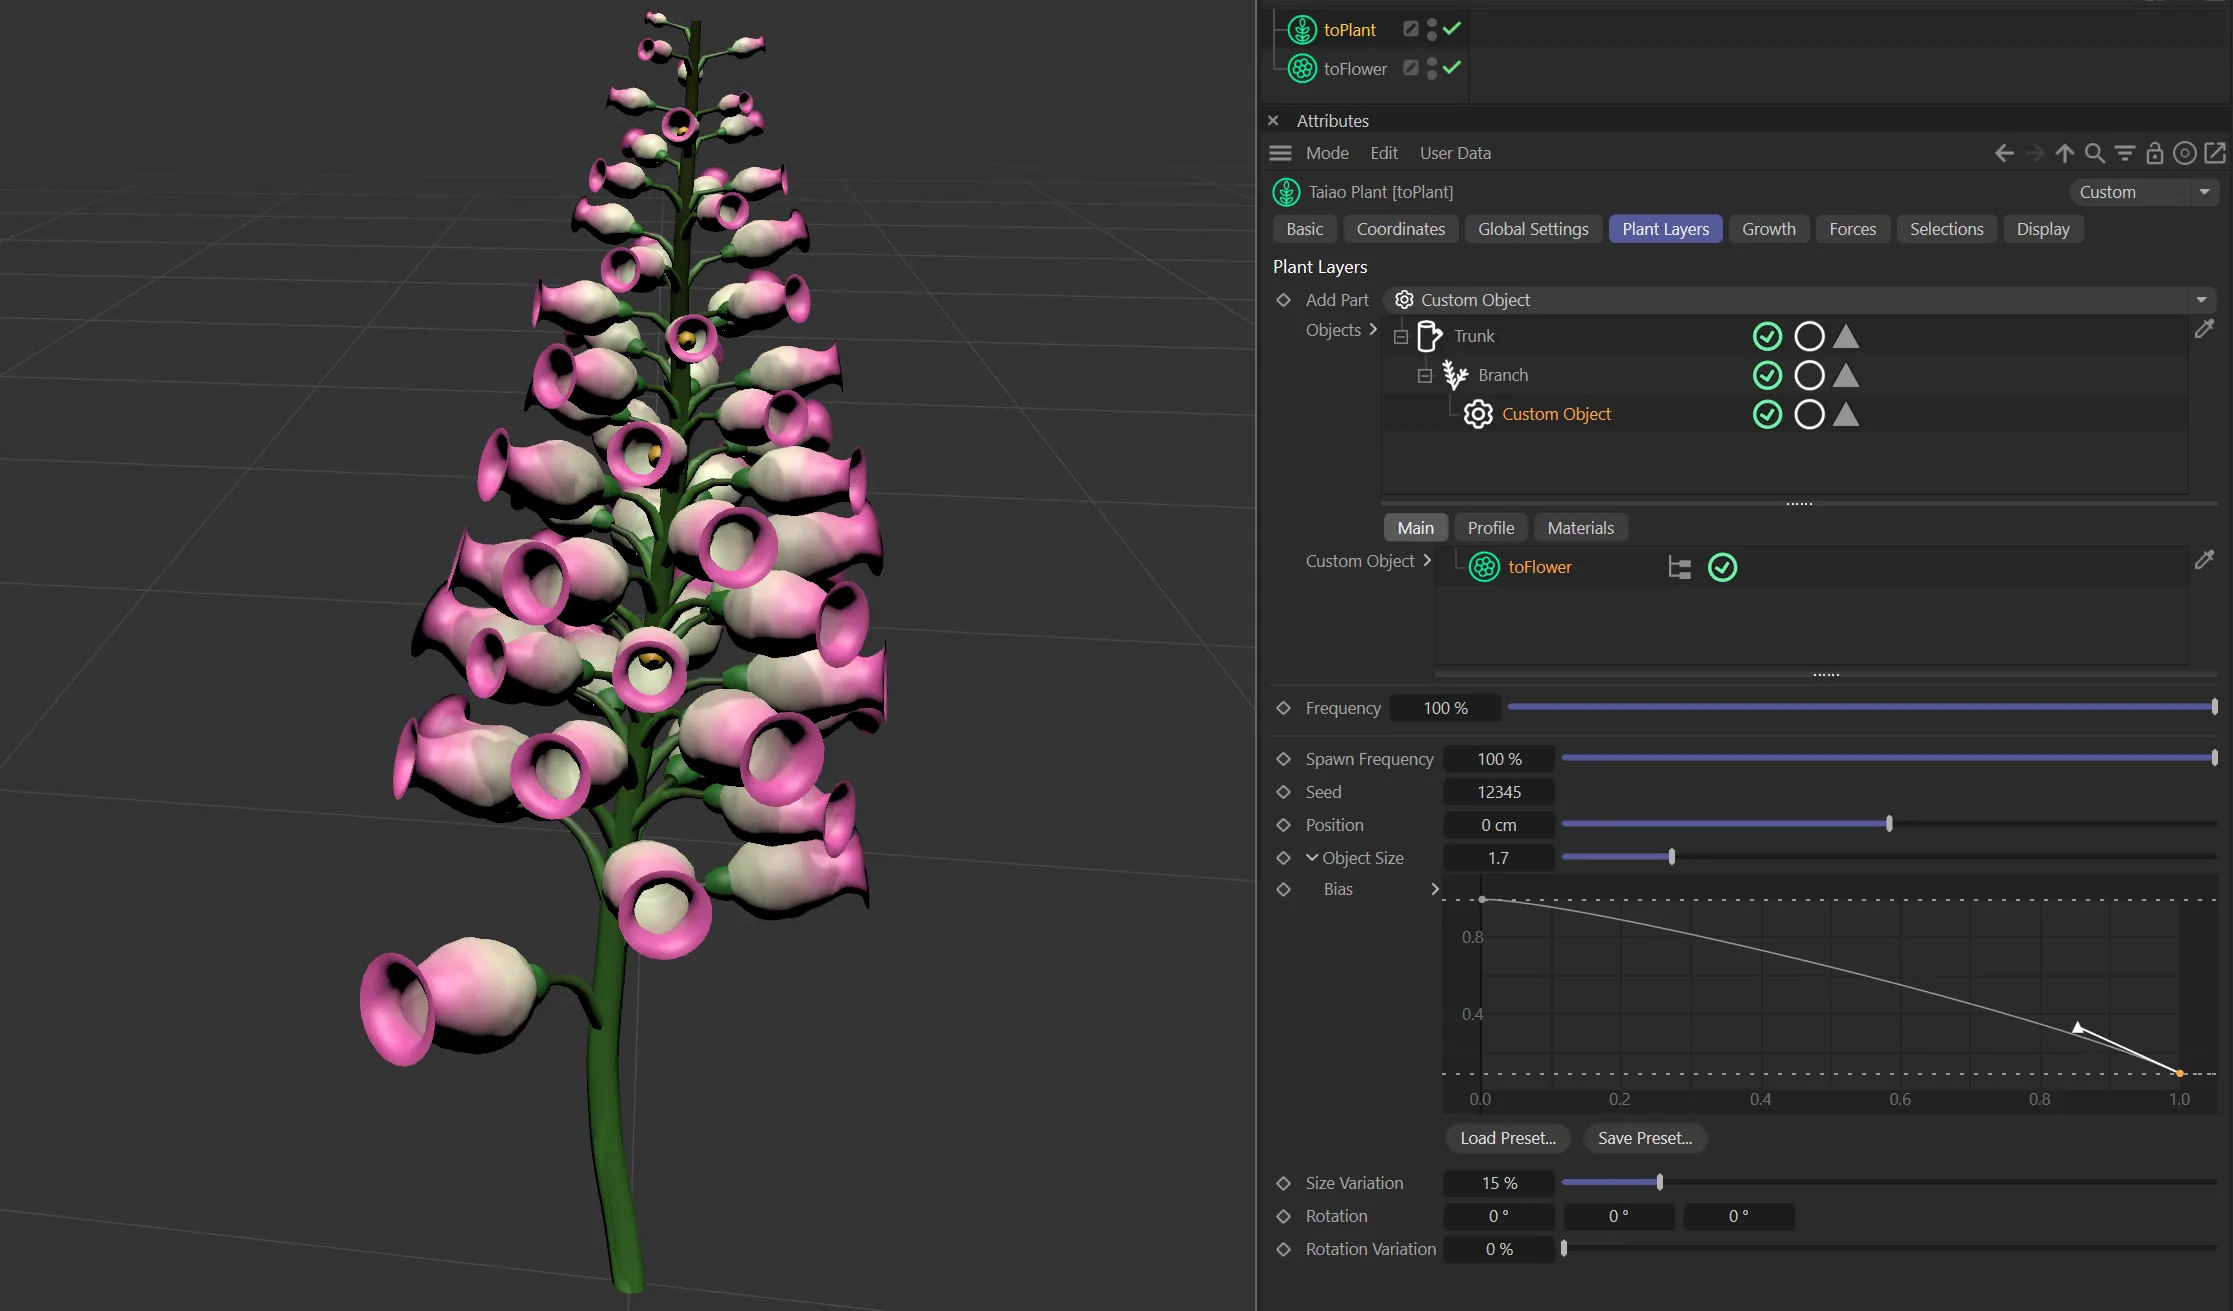This screenshot has width=2233, height=1311.
Task: Click hierarchy icon next to toFlower
Action: pyautogui.click(x=1679, y=568)
